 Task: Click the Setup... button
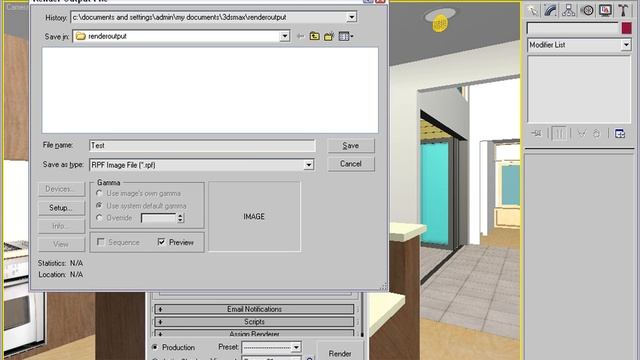61,208
